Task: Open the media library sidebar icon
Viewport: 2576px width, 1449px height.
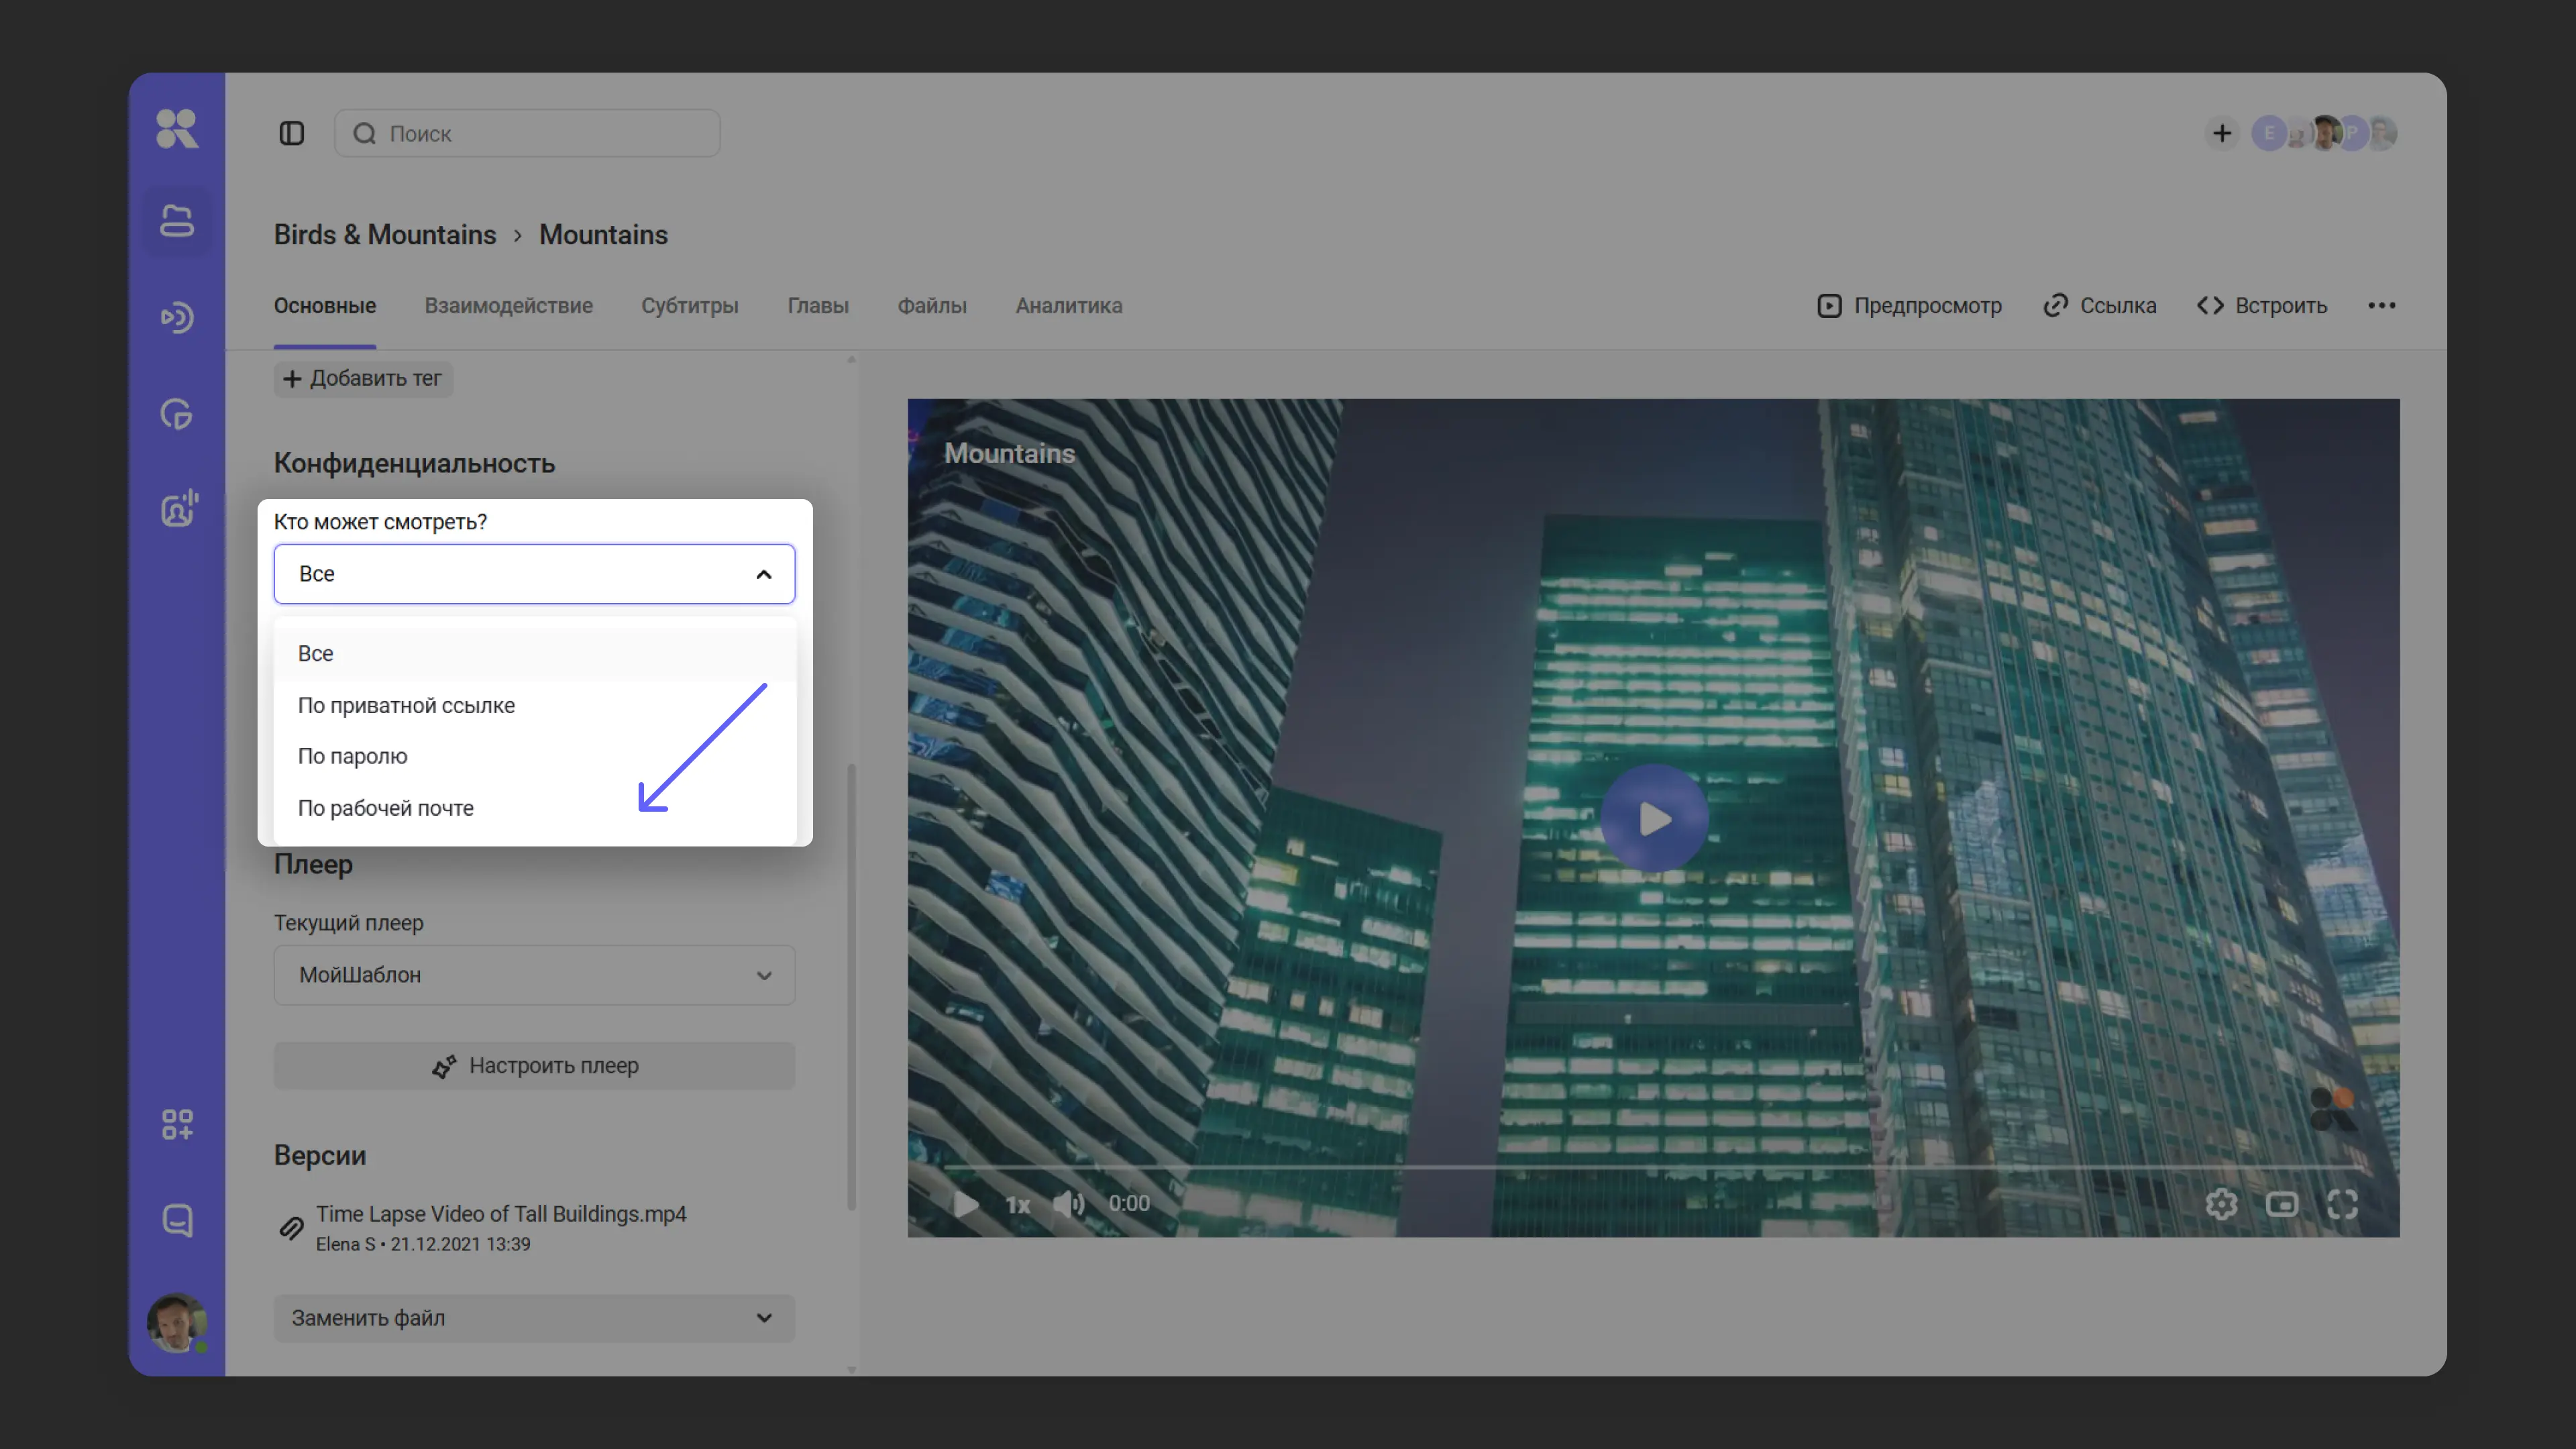Action: (177, 221)
